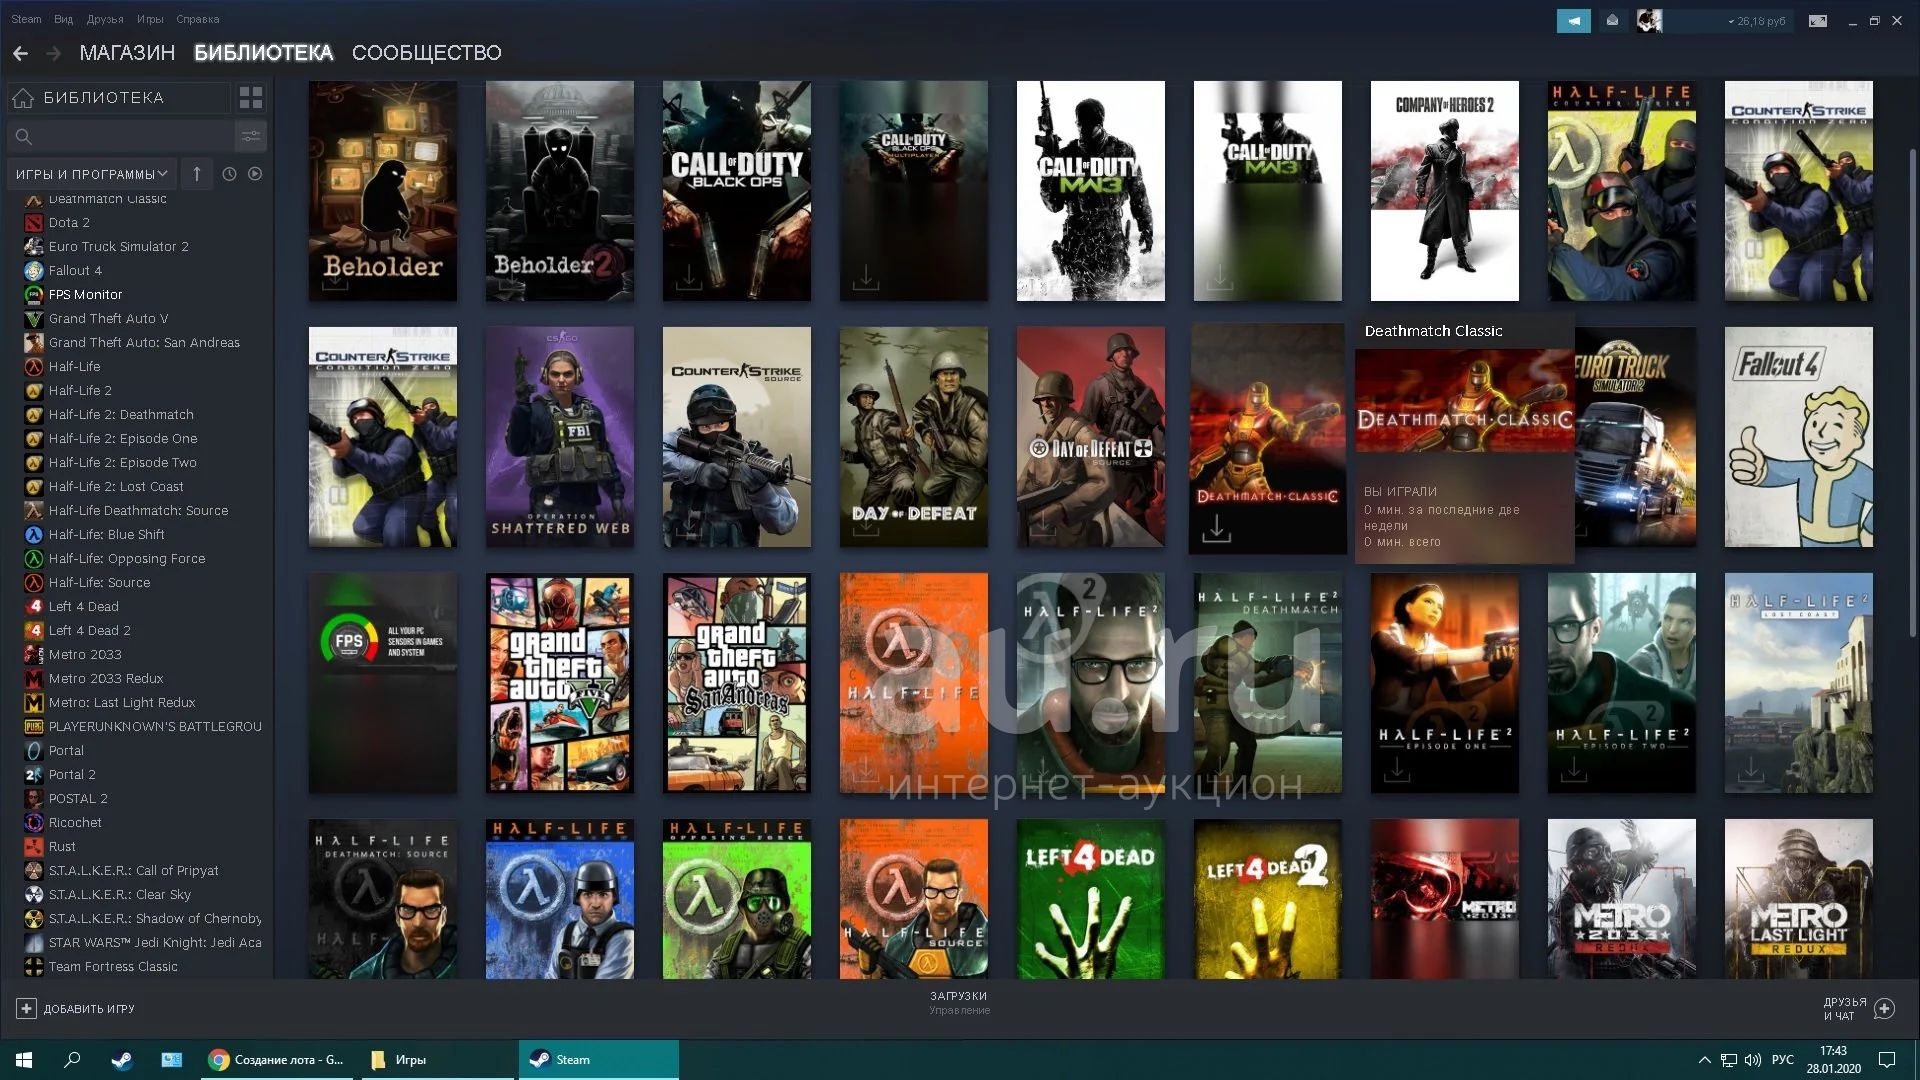Expand the ИГРЫ И ПРОГРАММЫ dropdown
Screen dimensions: 1920x1080
click(x=92, y=174)
